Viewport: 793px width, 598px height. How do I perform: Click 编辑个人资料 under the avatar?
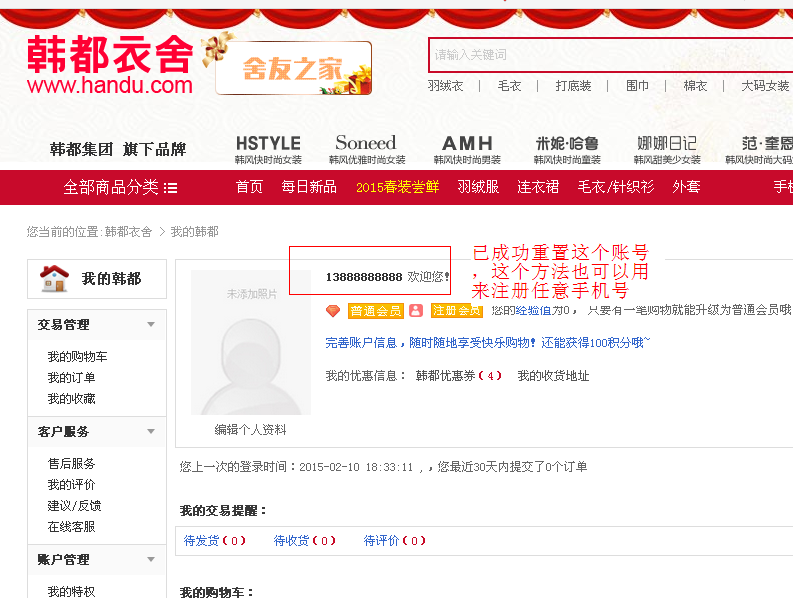[250, 430]
